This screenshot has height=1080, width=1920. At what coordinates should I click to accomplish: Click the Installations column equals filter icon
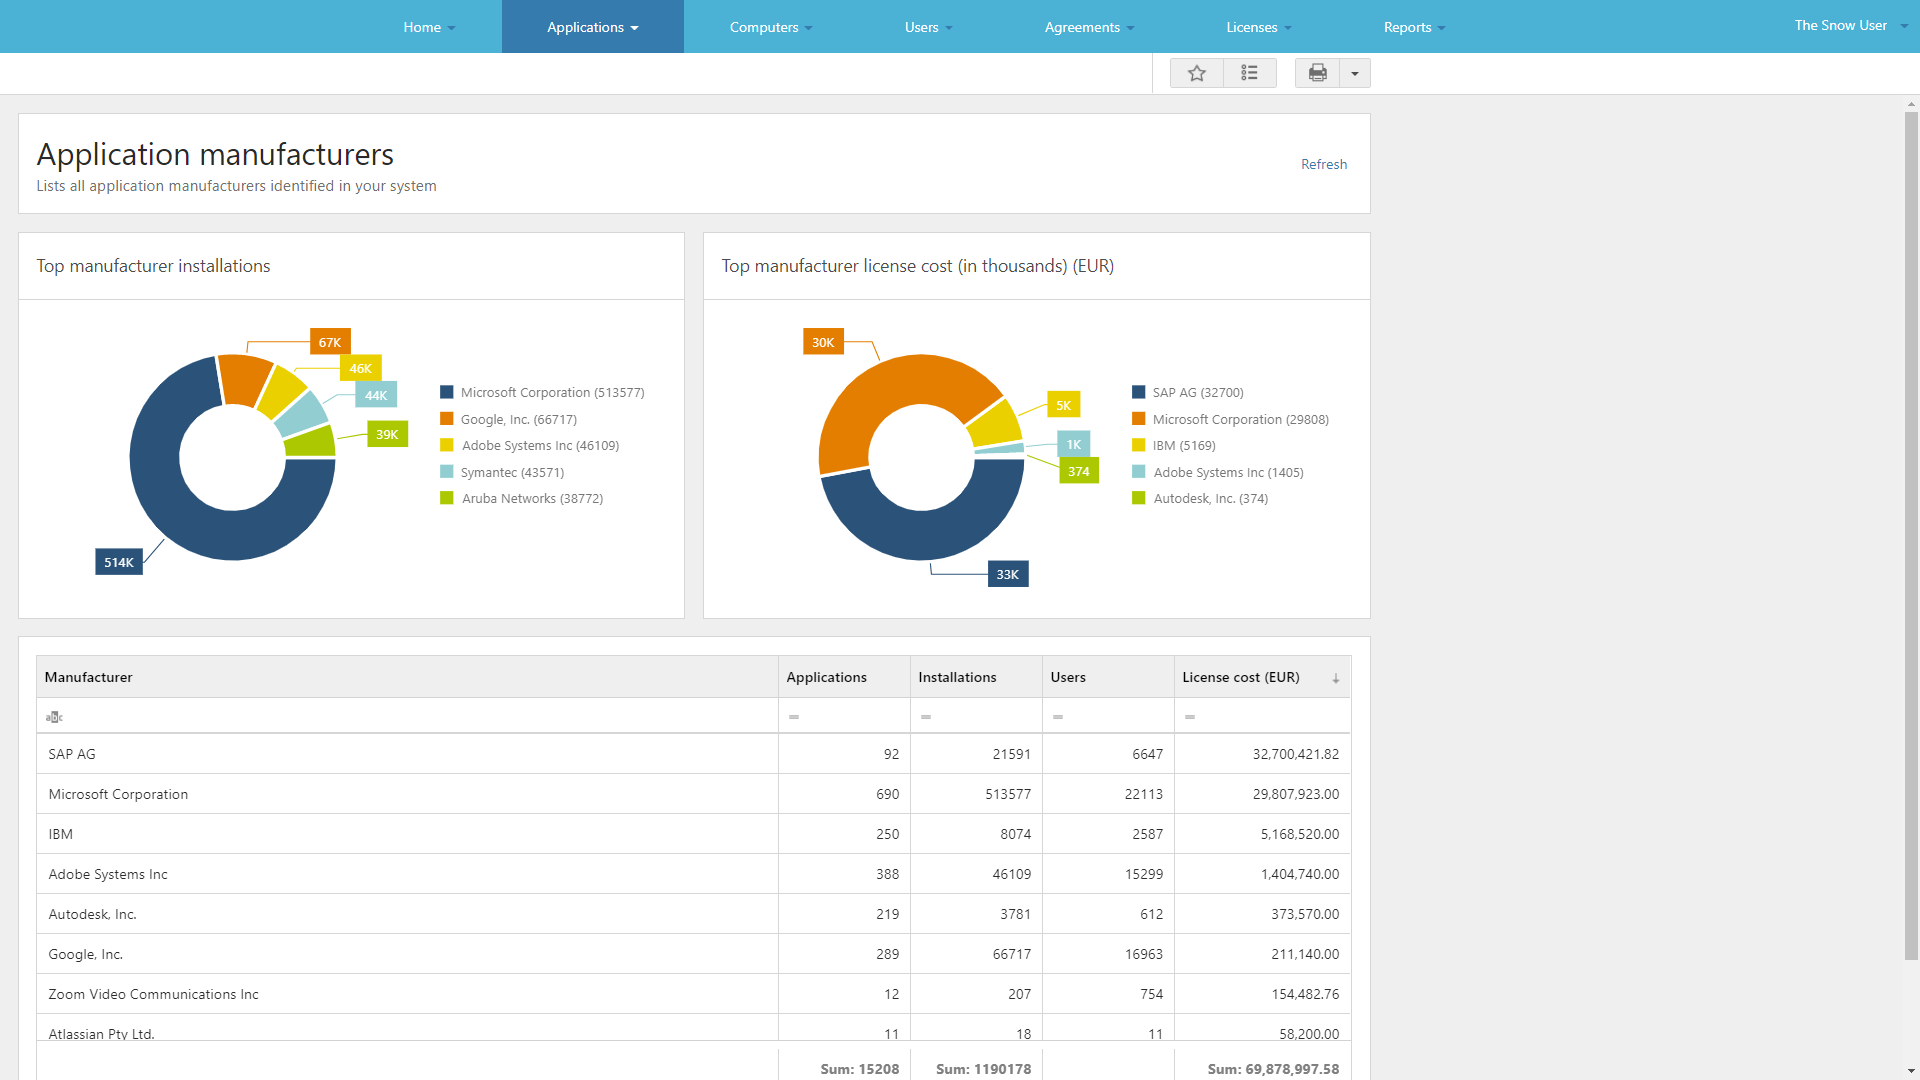[926, 717]
